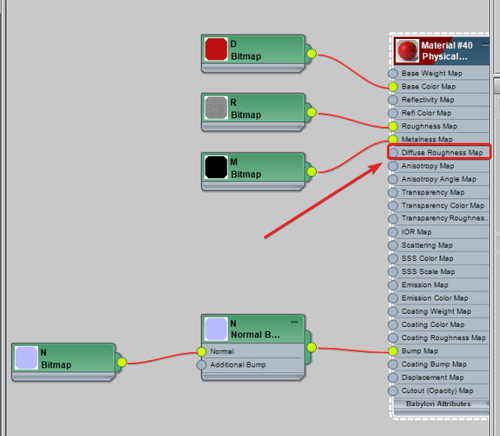The image size is (500, 436).
Task: Select the lavender N Bitmap thumbnail
Action: (x=26, y=358)
